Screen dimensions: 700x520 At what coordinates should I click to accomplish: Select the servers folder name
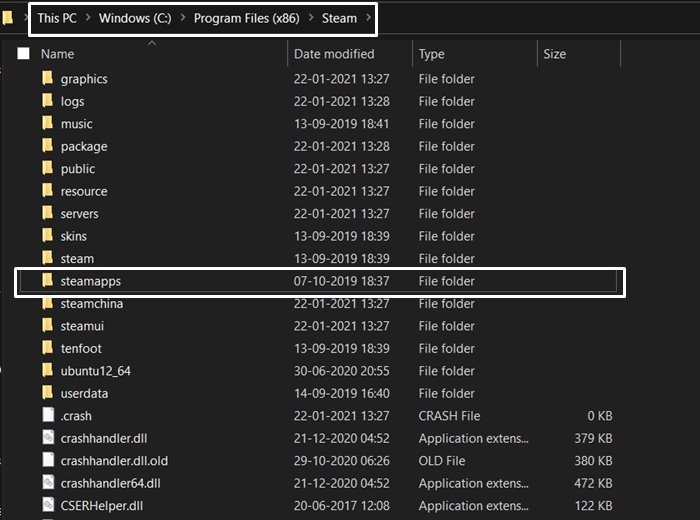(x=79, y=214)
